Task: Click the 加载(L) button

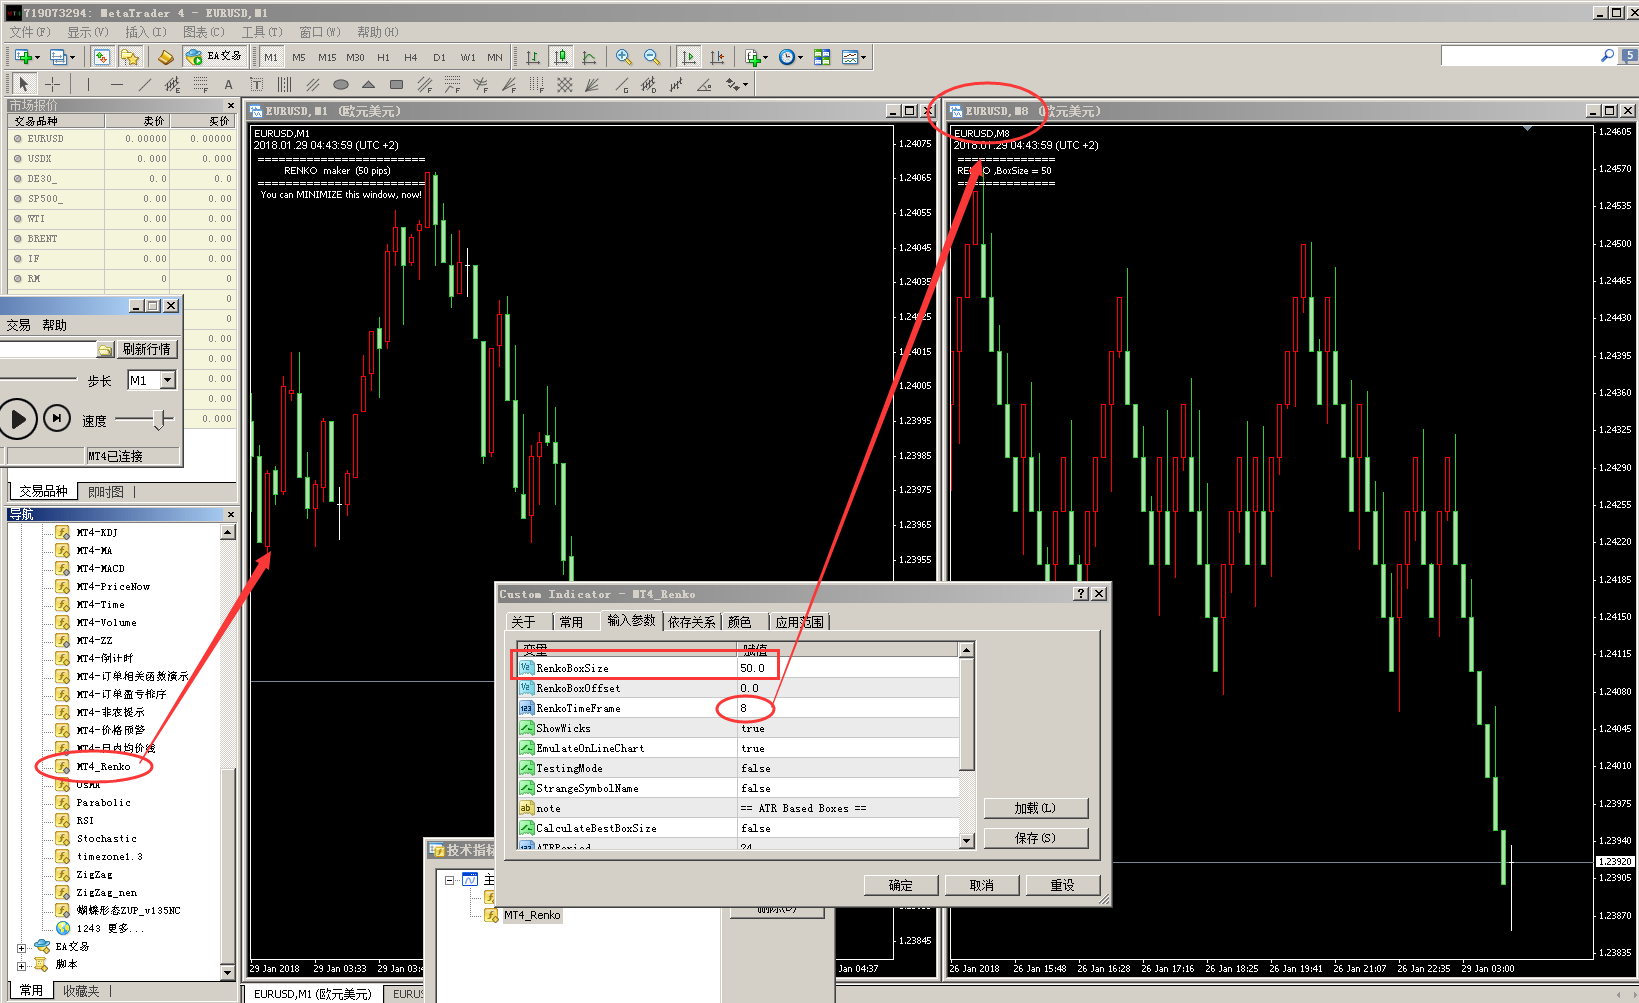Action: pos(1036,808)
